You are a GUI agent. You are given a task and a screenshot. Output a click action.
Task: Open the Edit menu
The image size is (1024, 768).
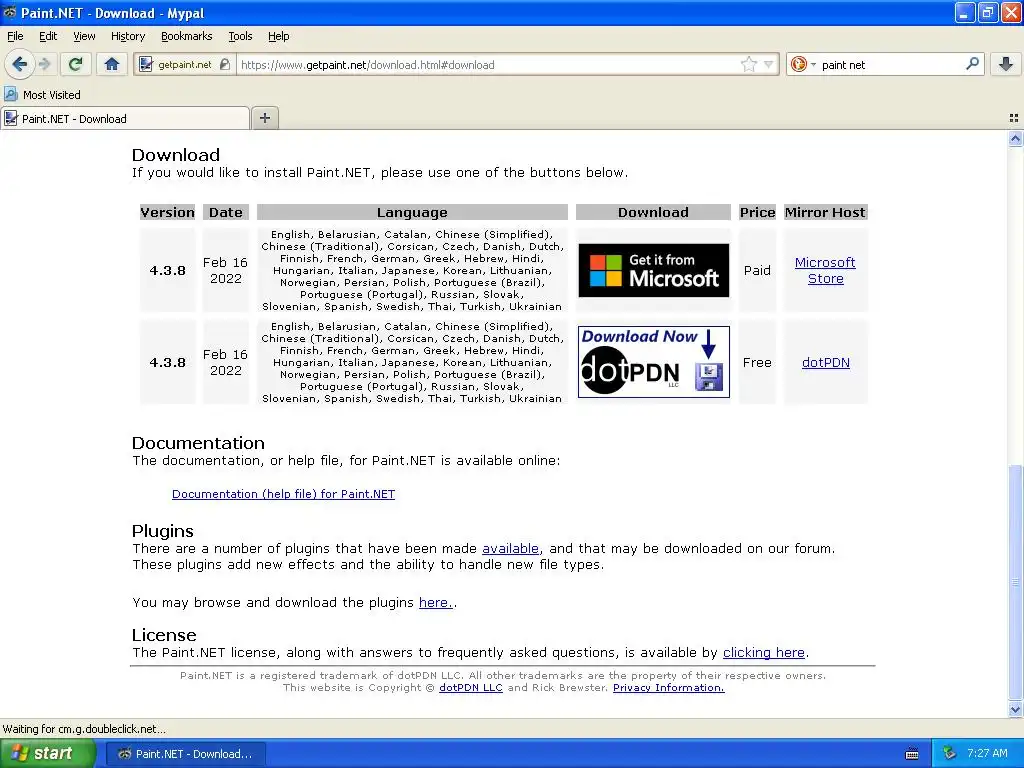pos(48,36)
